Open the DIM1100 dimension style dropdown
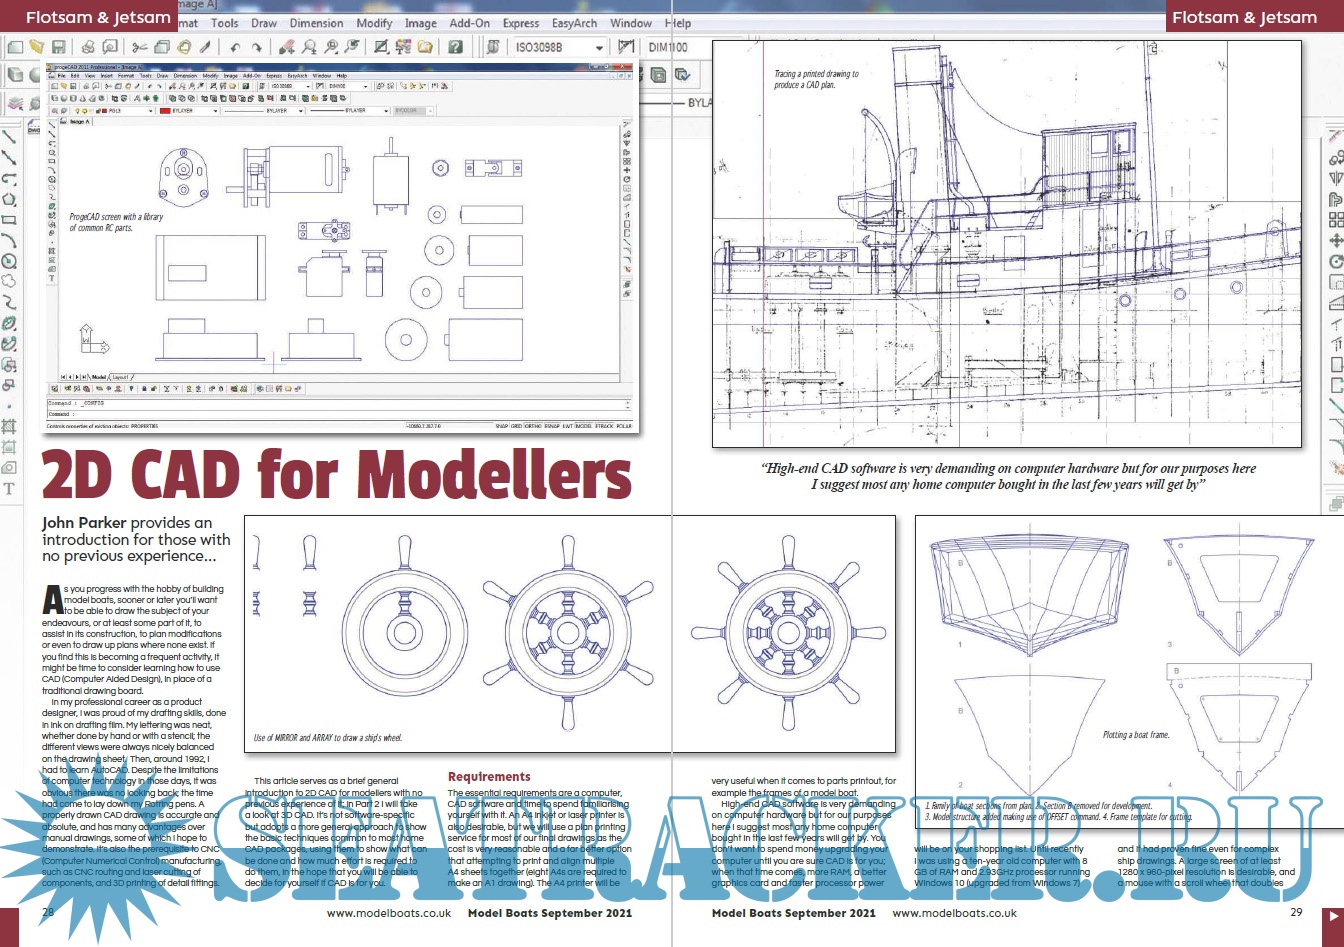 pos(668,47)
